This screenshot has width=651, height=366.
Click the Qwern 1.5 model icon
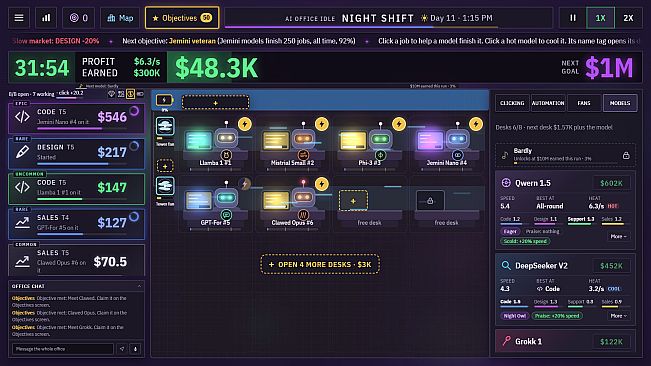pyautogui.click(x=506, y=183)
